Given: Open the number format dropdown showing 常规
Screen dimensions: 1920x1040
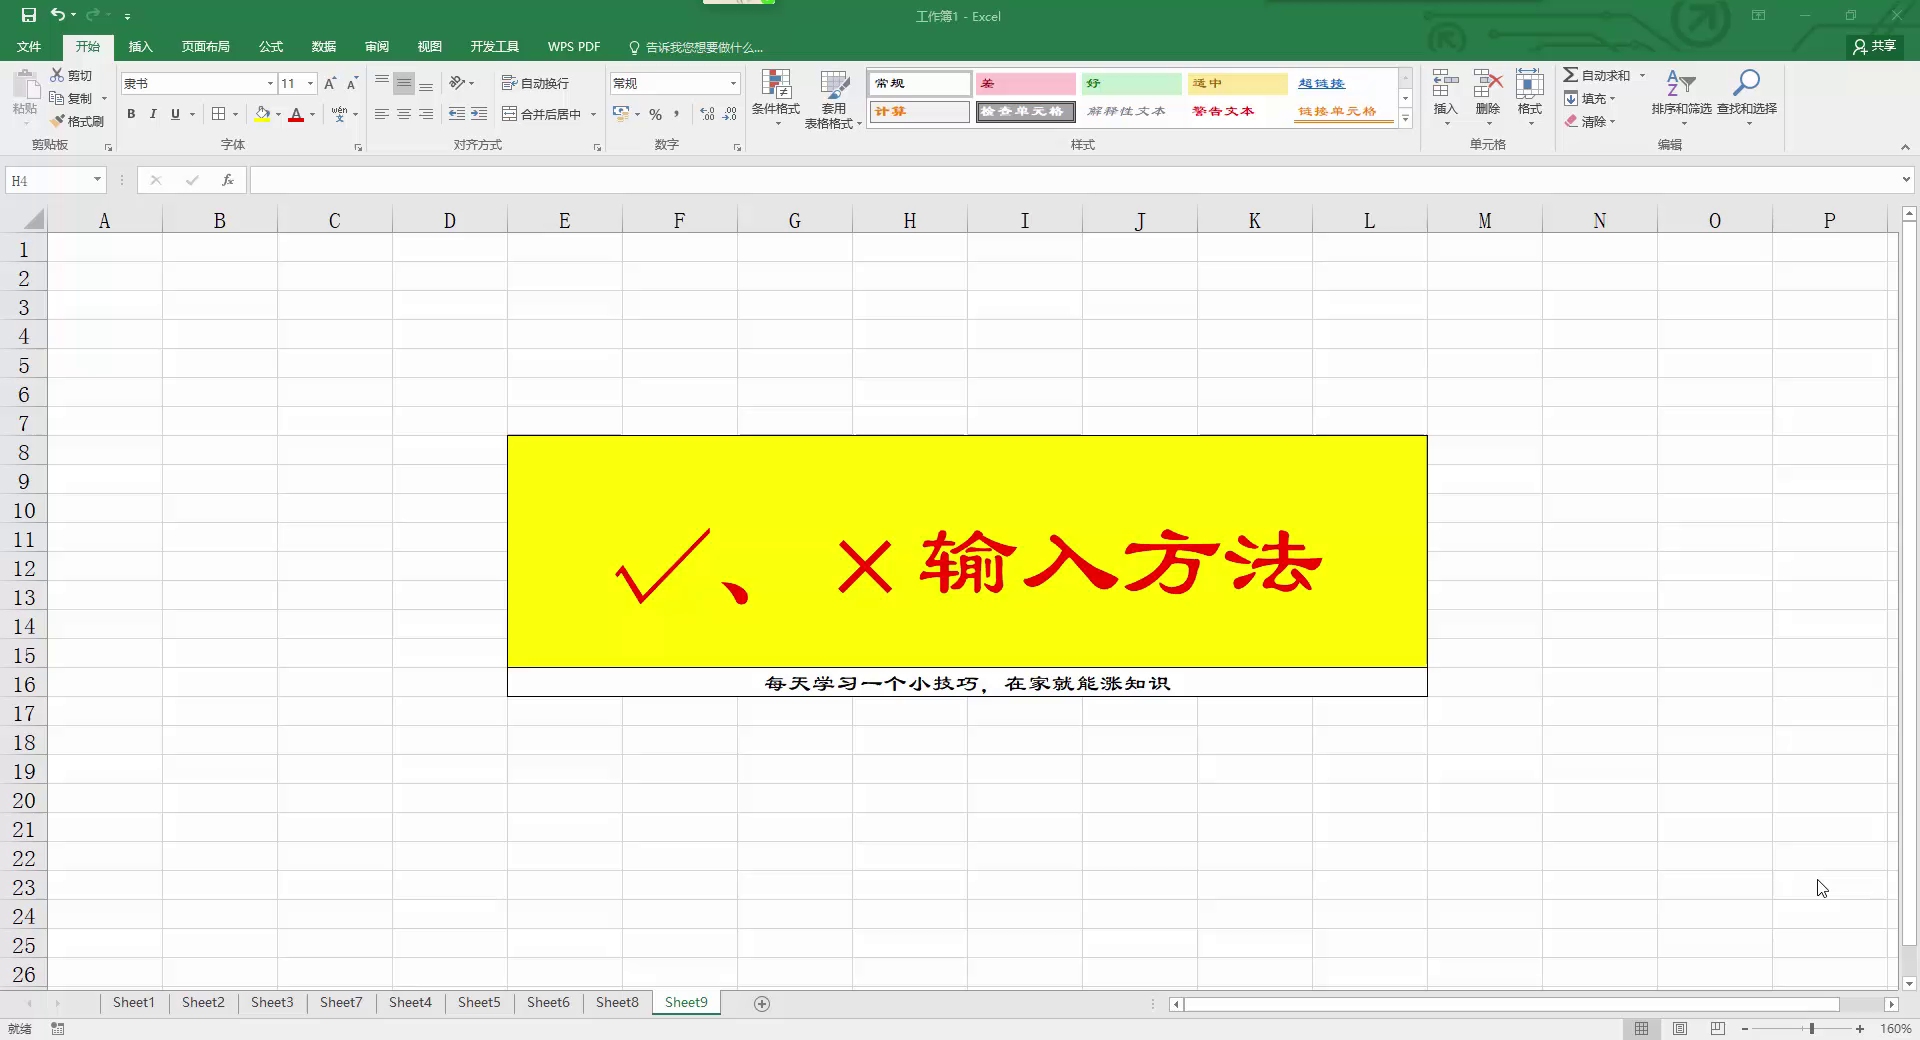Looking at the screenshot, I should 733,83.
